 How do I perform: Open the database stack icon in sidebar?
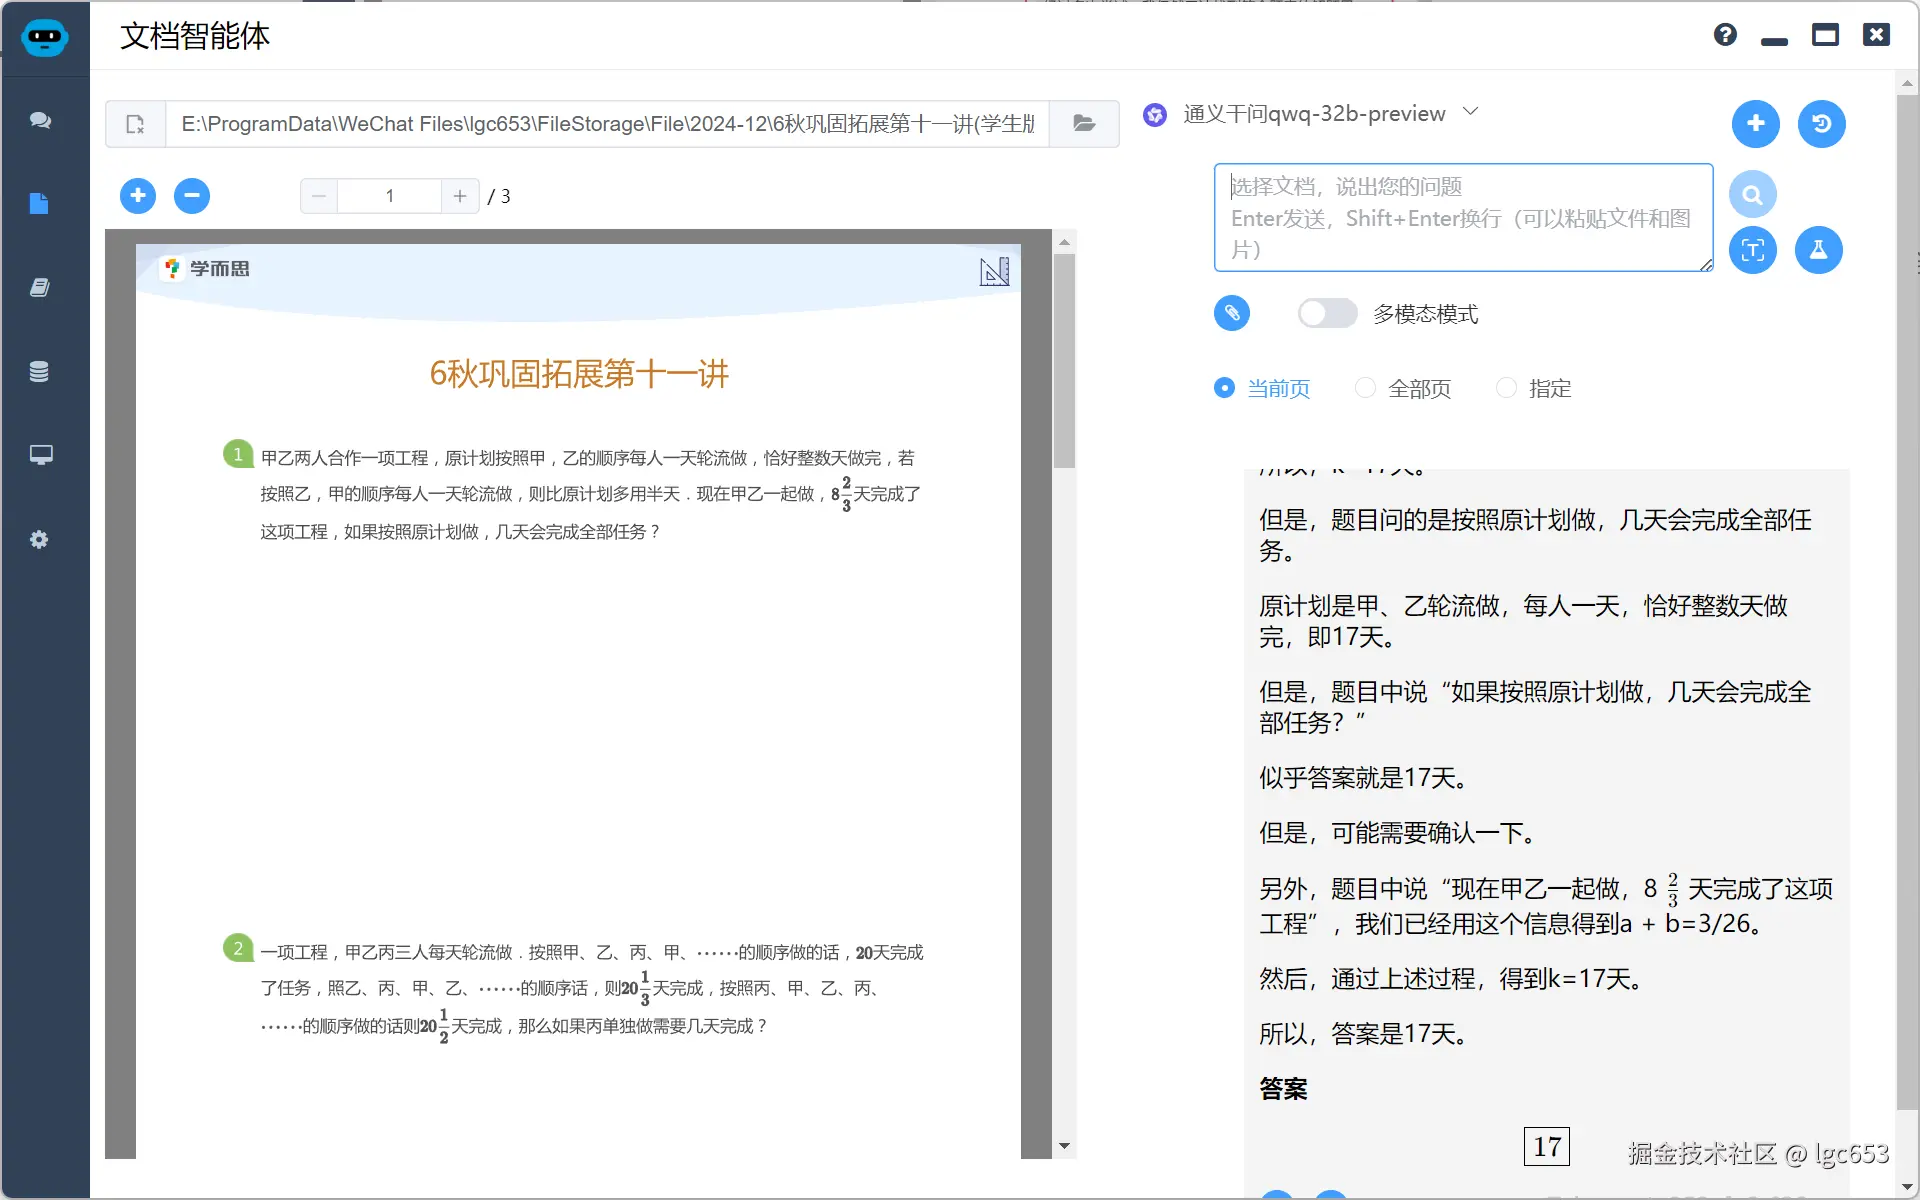coord(39,372)
